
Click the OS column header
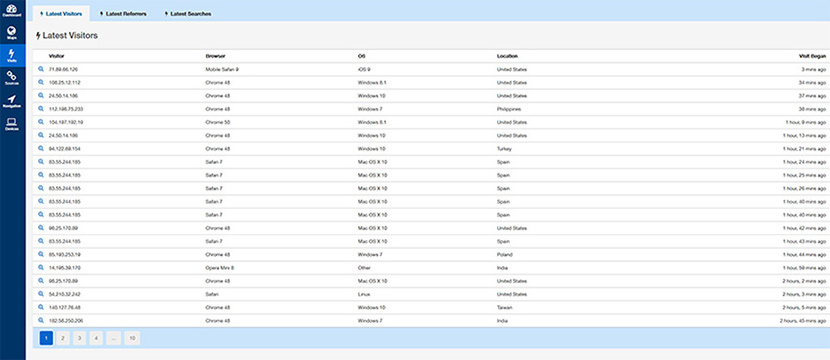coord(362,56)
